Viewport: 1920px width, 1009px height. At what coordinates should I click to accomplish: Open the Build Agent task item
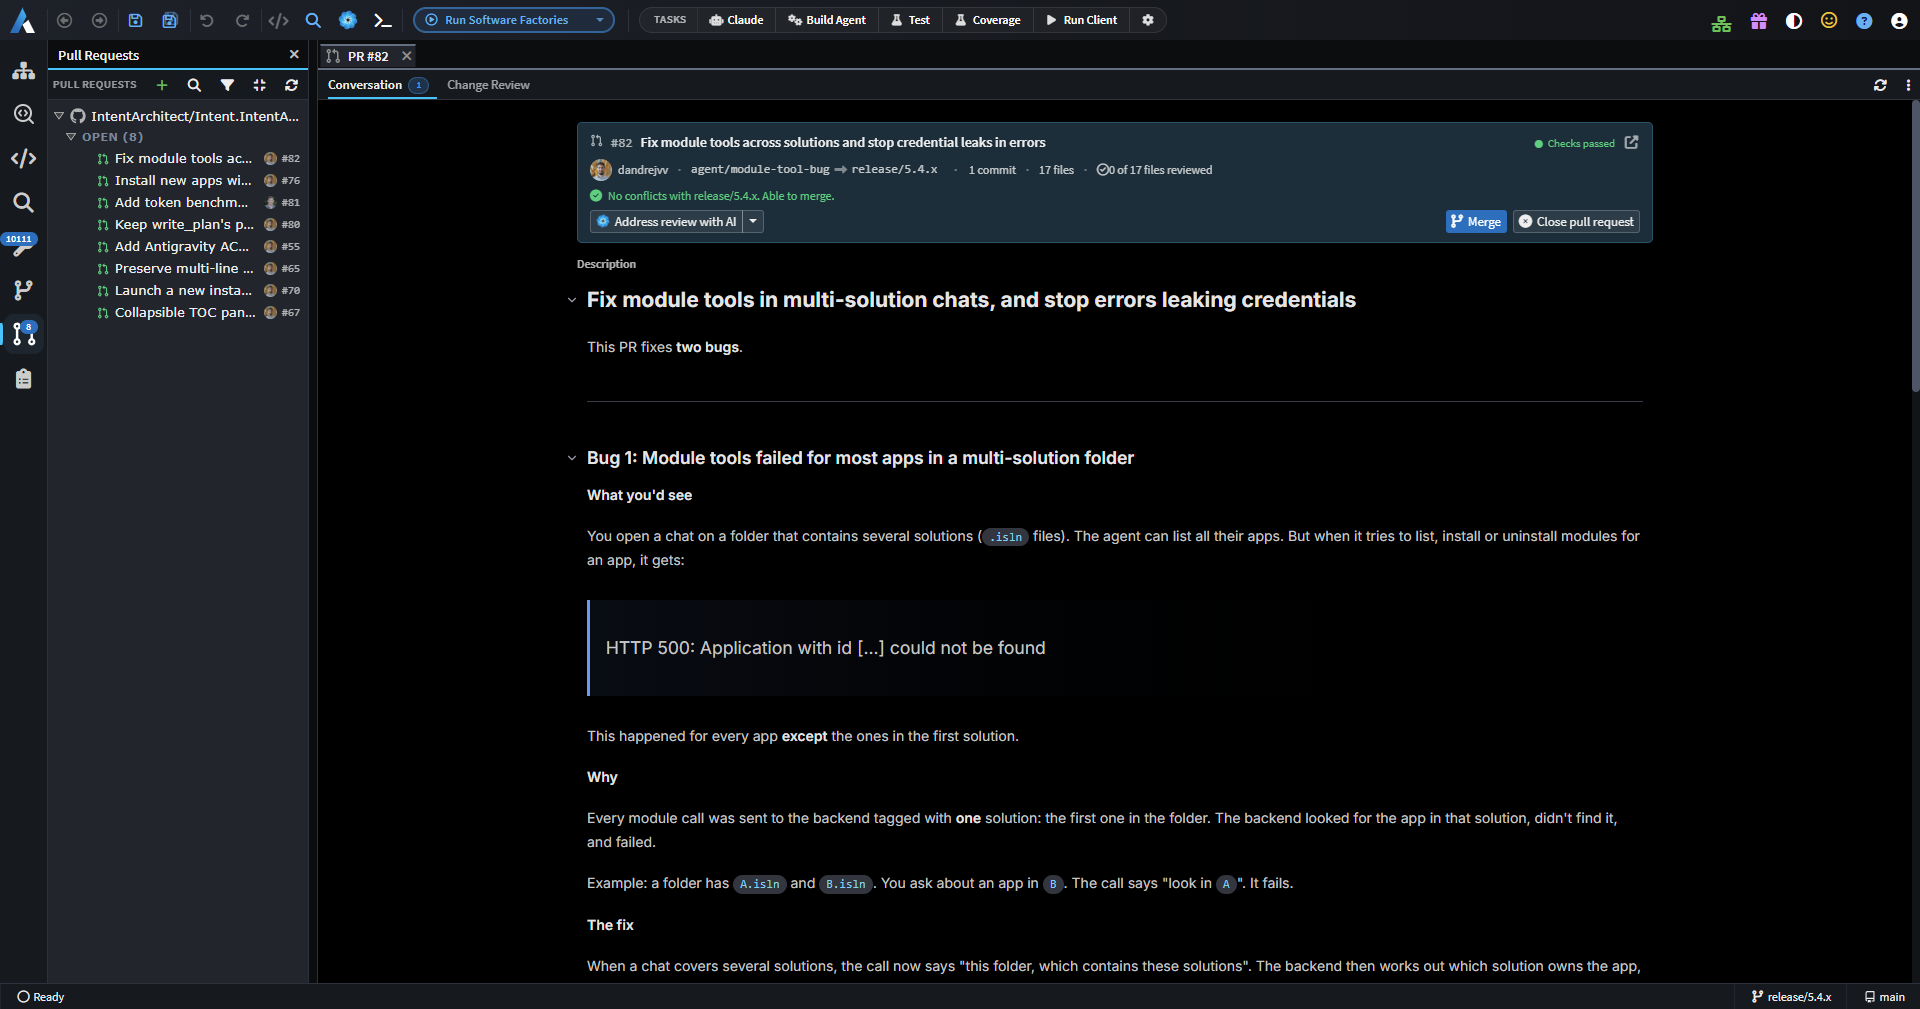827,20
